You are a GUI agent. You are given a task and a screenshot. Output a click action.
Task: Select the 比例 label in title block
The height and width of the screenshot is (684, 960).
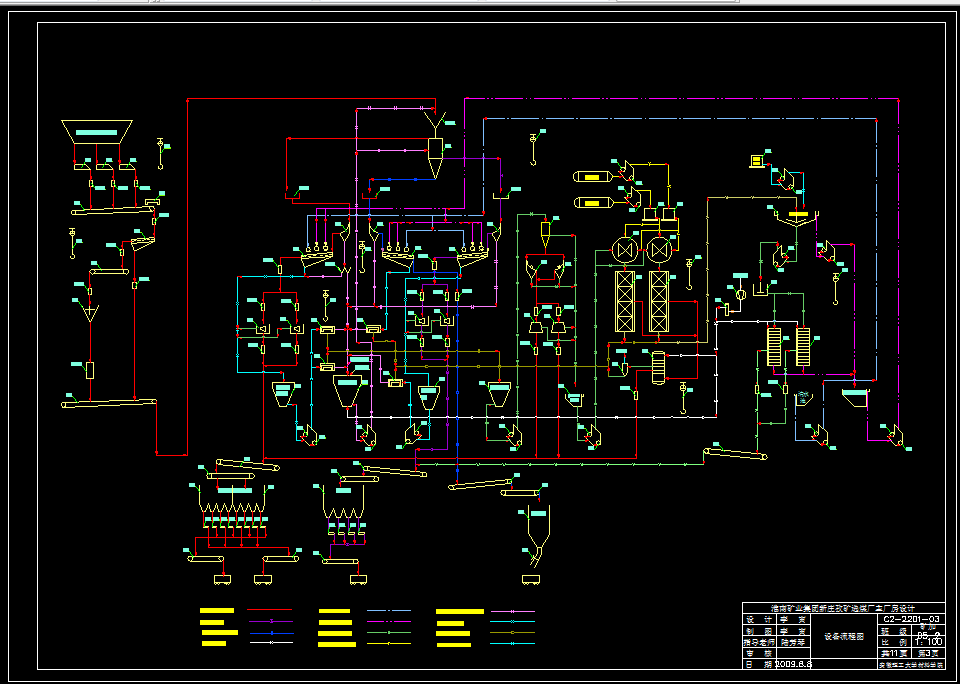click(894, 642)
